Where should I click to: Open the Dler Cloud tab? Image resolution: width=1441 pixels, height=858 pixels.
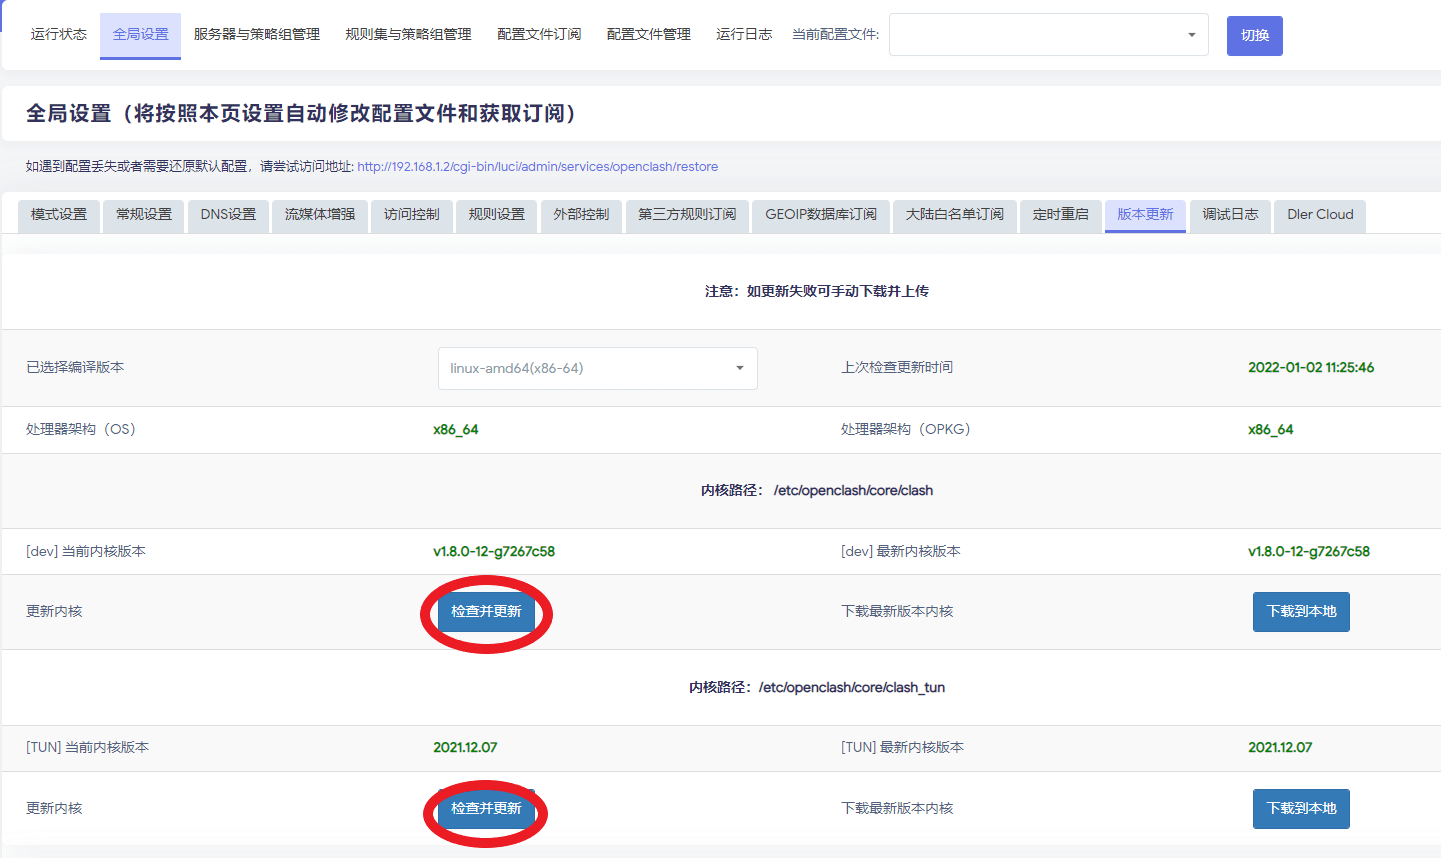click(1319, 215)
